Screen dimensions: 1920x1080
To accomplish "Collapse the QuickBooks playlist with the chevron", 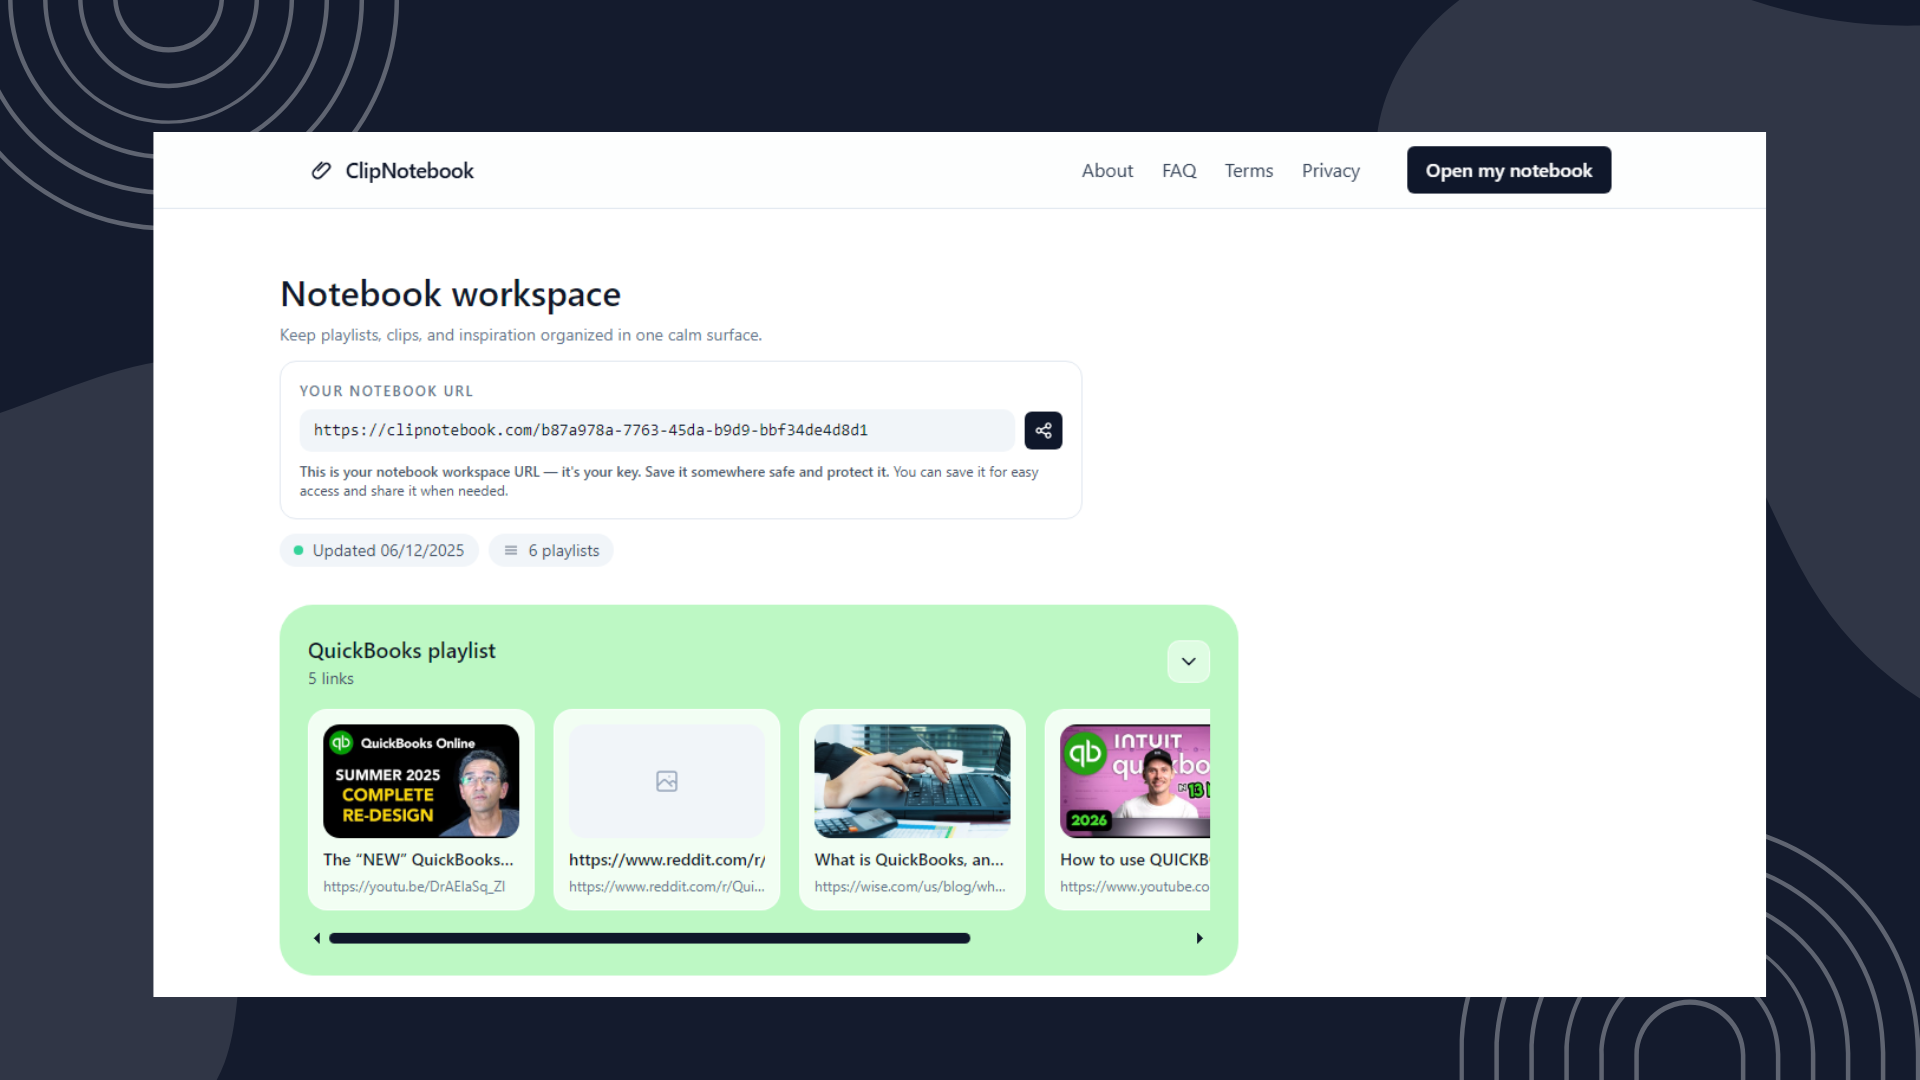I will tap(1188, 662).
